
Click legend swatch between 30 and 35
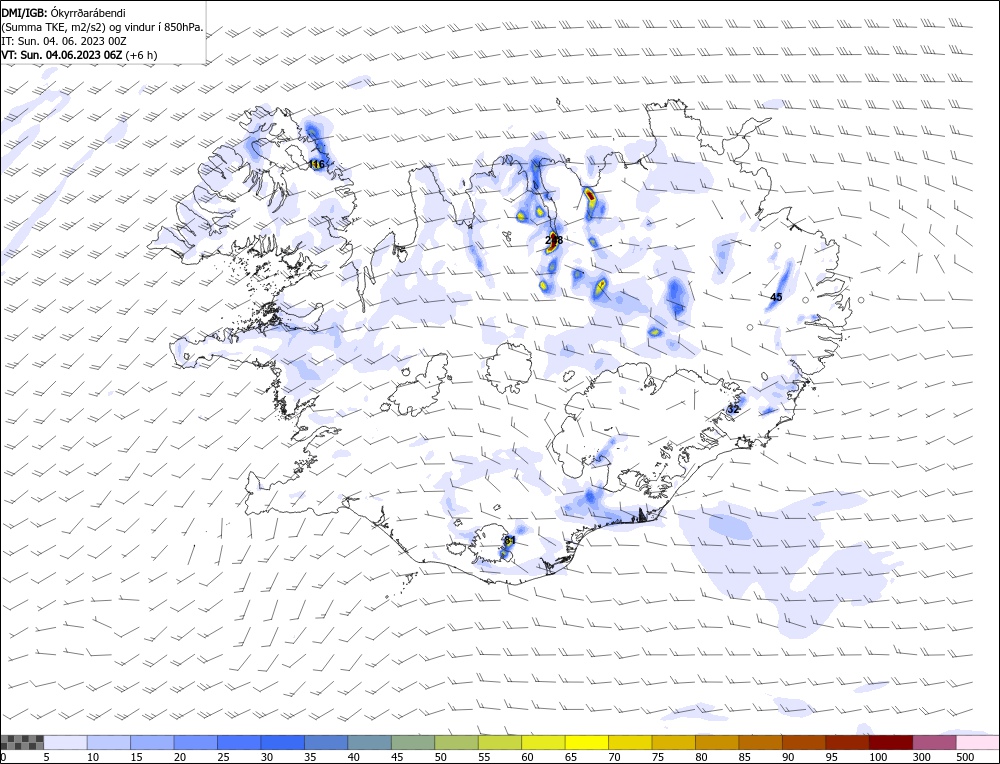pyautogui.click(x=283, y=742)
